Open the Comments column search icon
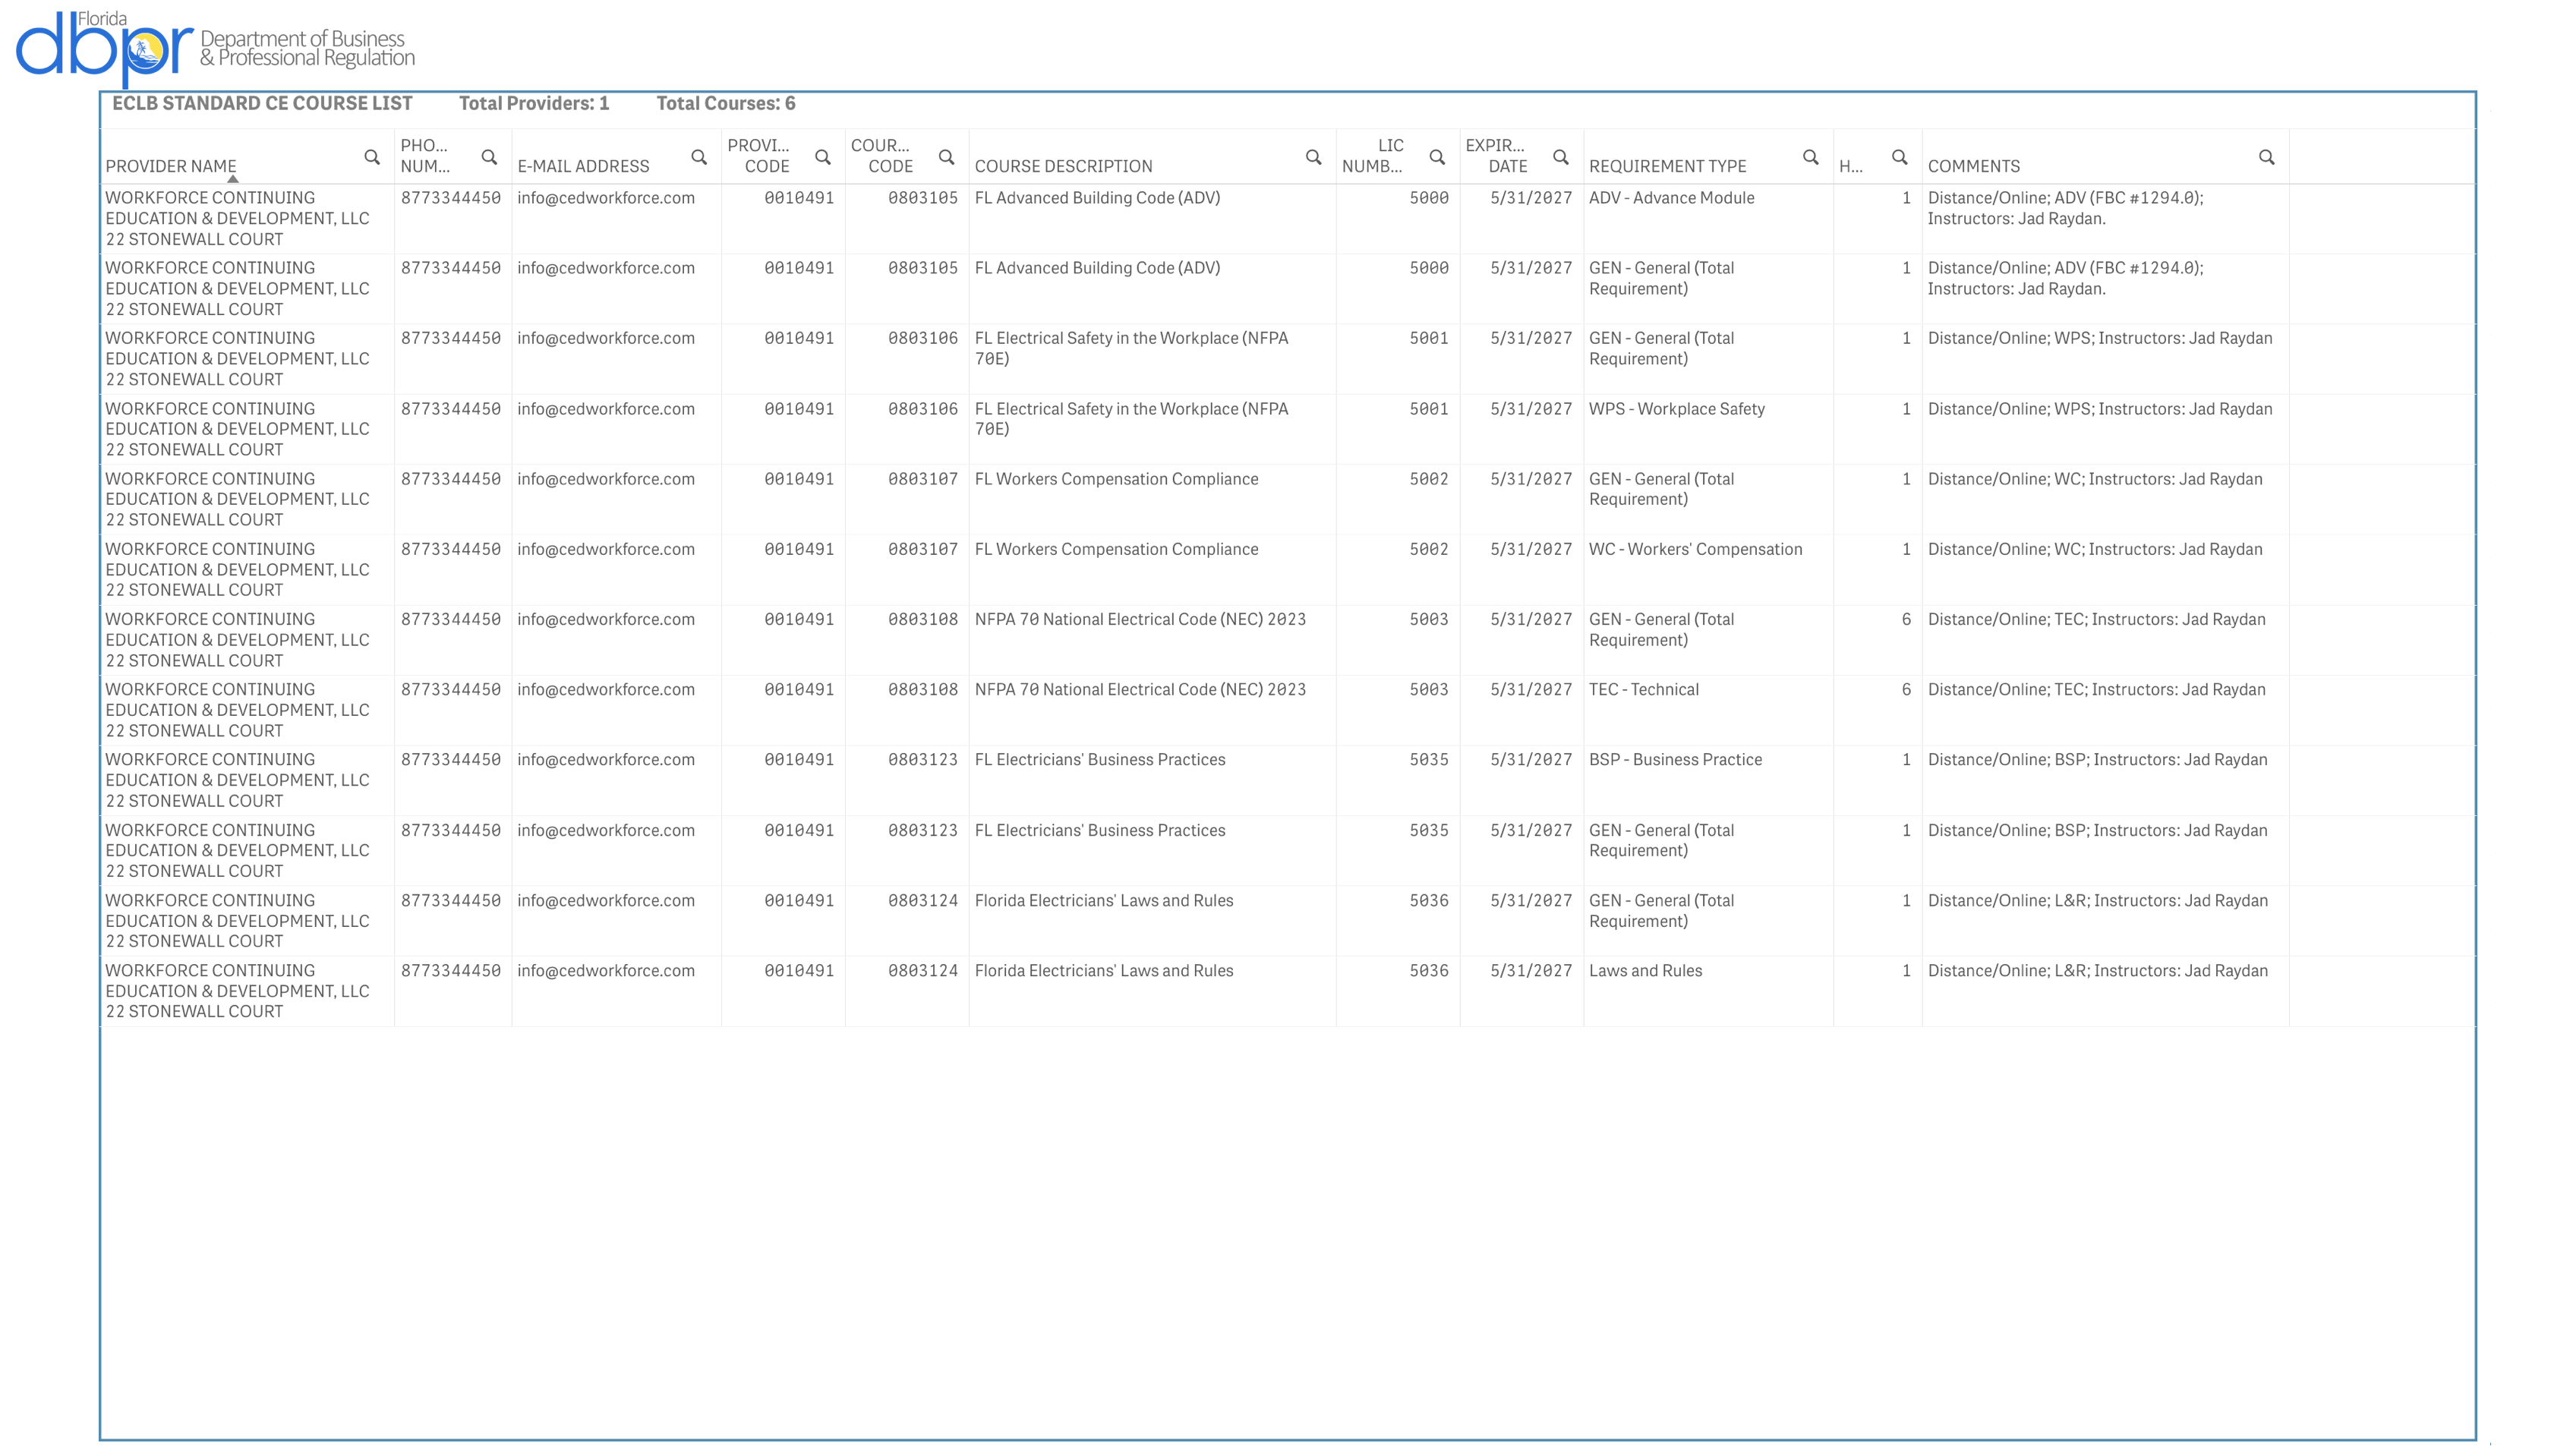Image resolution: width=2551 pixels, height=1456 pixels. [2266, 157]
